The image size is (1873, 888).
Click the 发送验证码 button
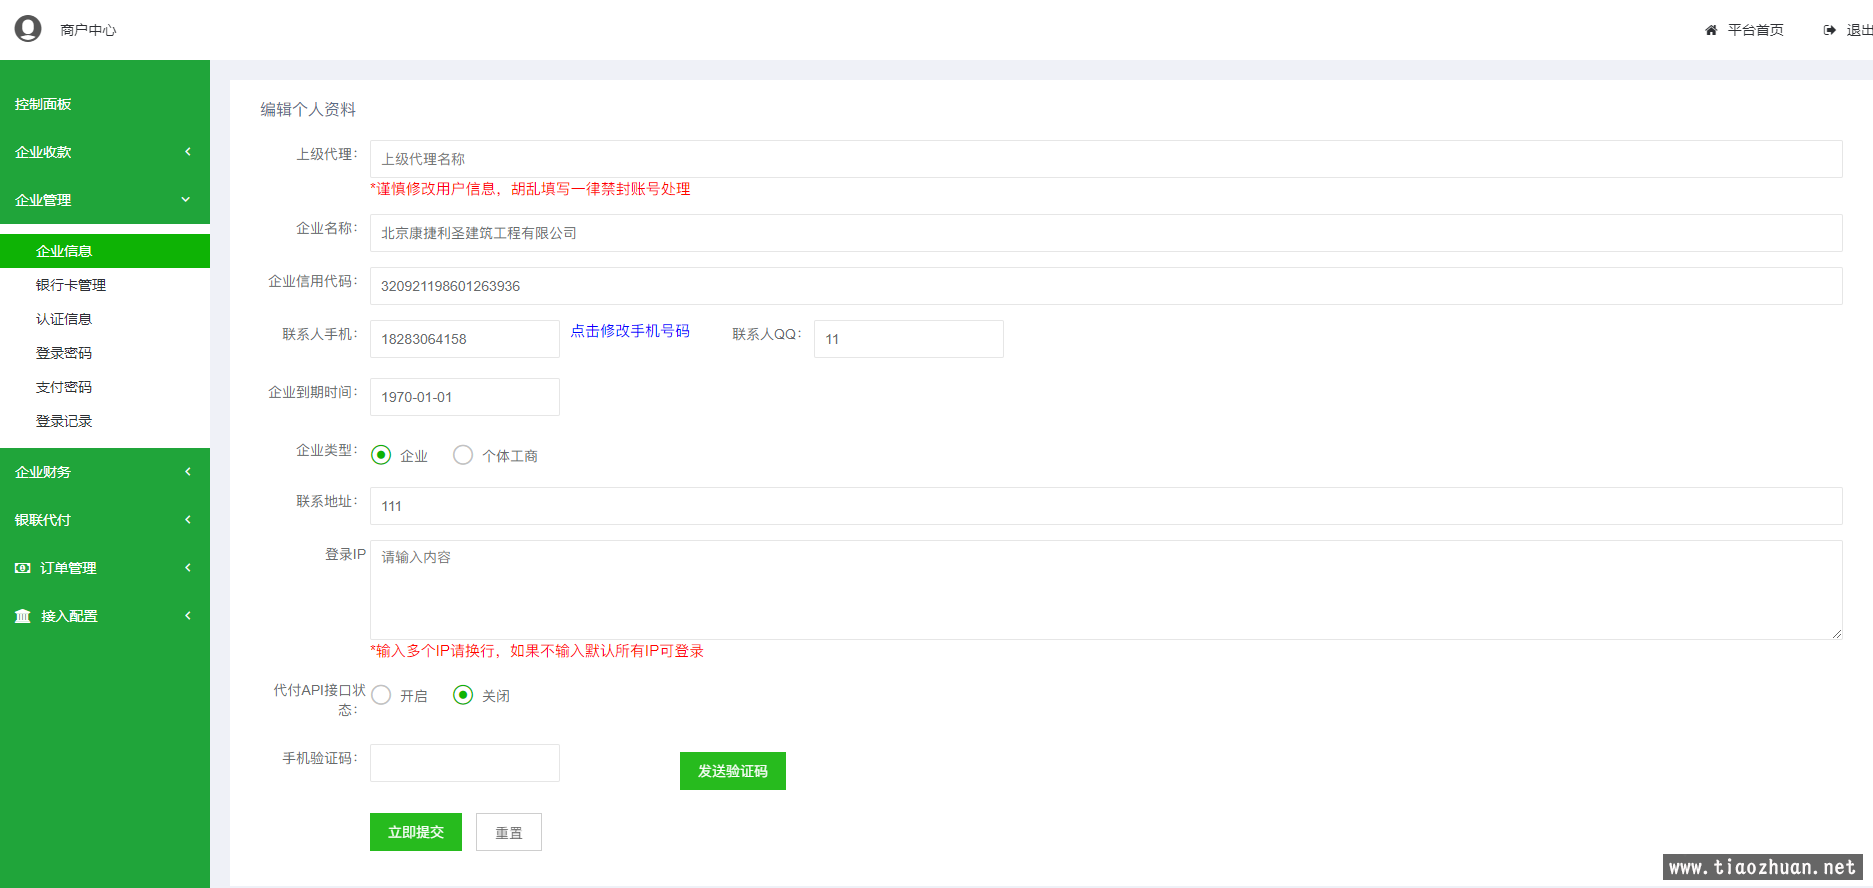(733, 771)
